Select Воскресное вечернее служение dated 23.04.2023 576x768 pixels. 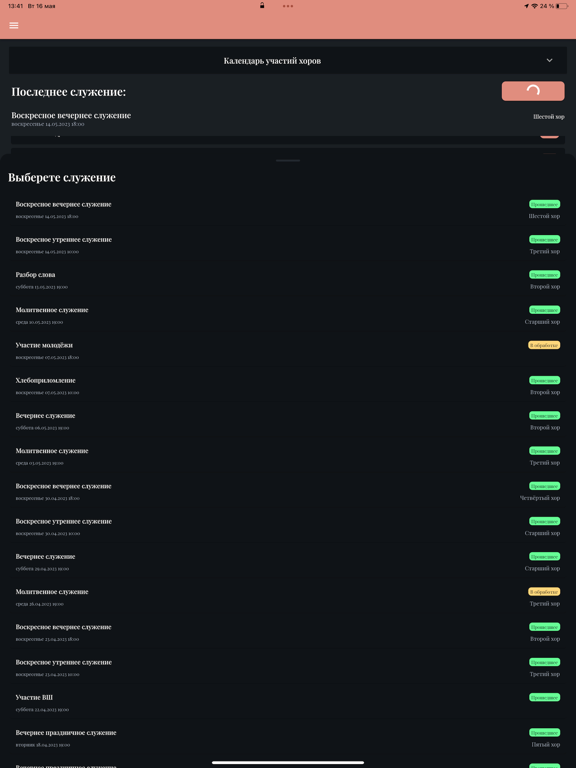[x=288, y=632]
